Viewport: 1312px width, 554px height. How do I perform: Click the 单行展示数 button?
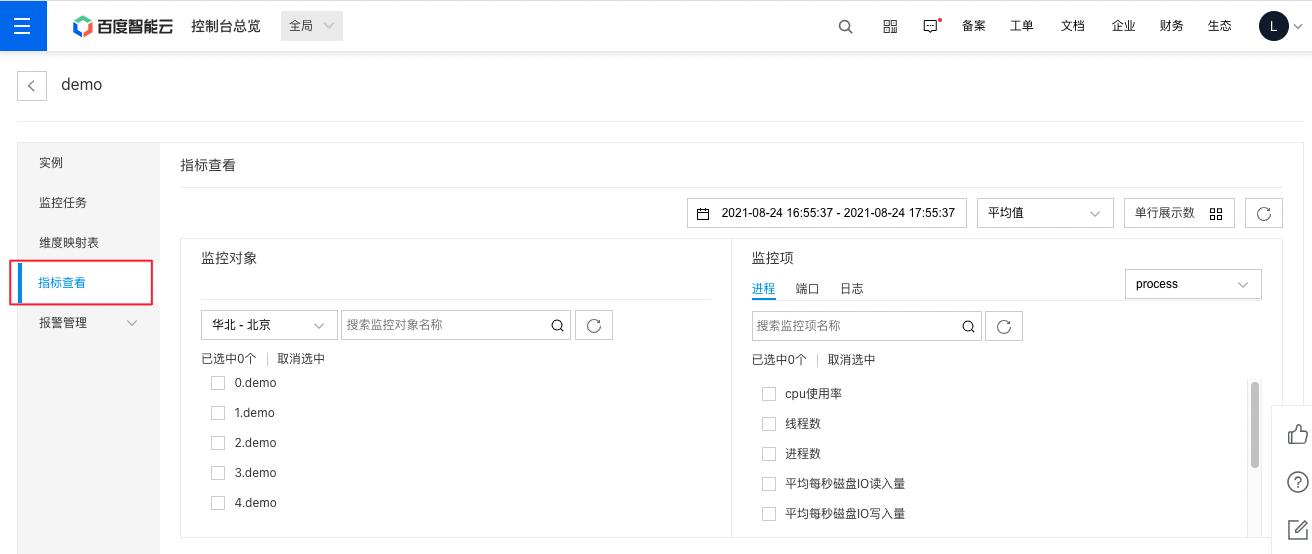pyautogui.click(x=1179, y=213)
